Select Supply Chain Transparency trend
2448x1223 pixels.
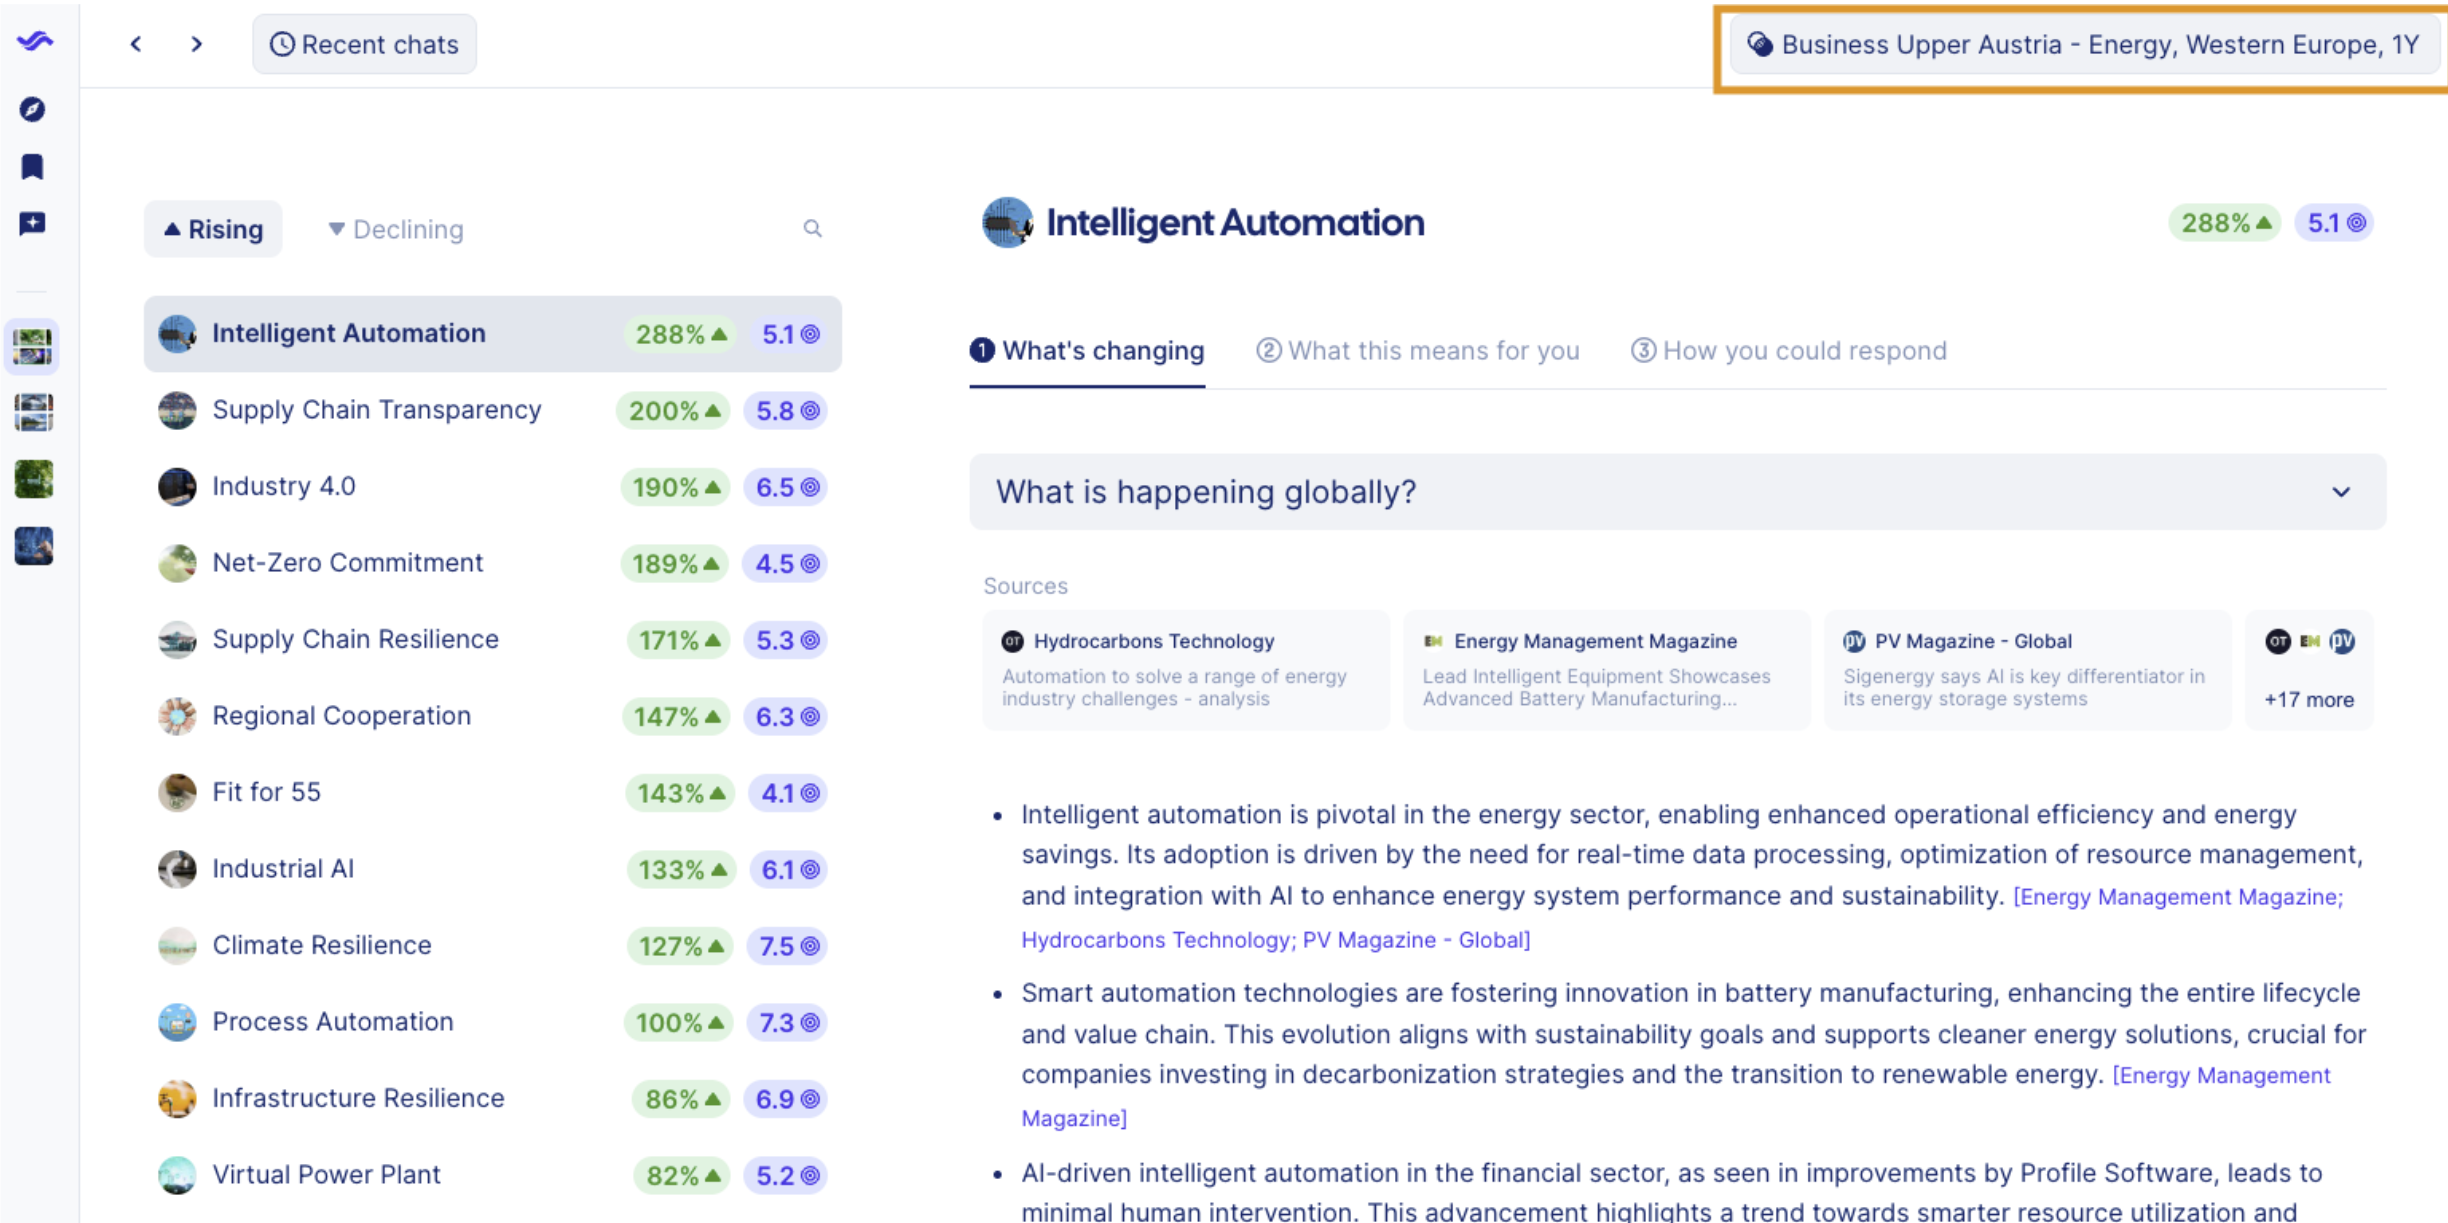pyautogui.click(x=377, y=410)
